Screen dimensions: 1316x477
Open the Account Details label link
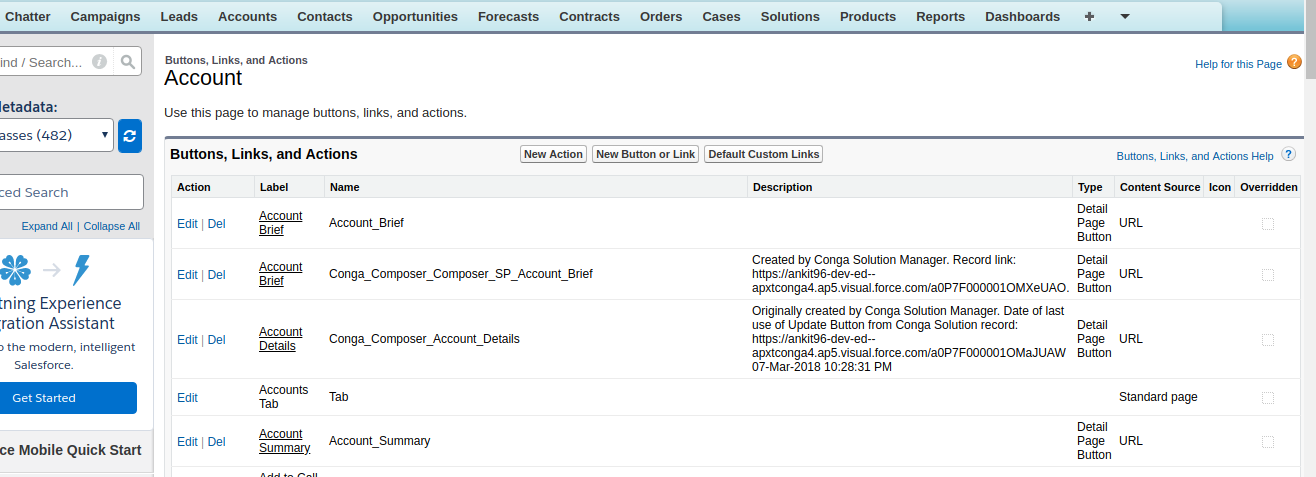pyautogui.click(x=280, y=339)
